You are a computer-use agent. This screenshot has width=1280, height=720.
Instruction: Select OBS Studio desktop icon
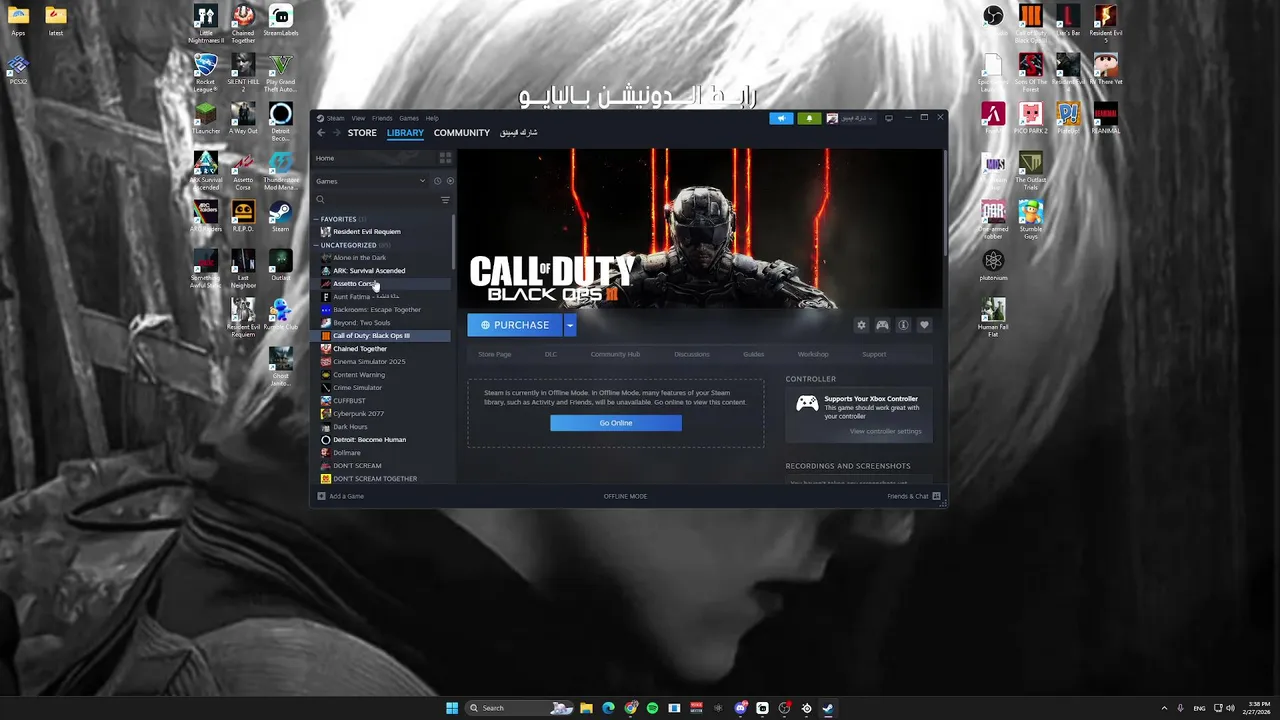(993, 20)
